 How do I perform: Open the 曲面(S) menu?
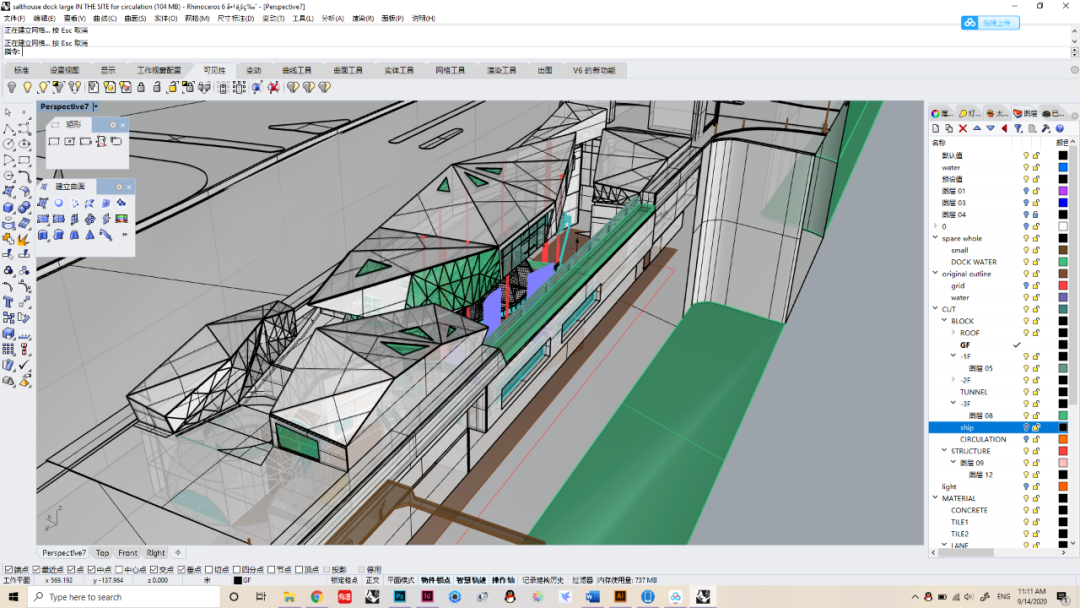(x=134, y=18)
